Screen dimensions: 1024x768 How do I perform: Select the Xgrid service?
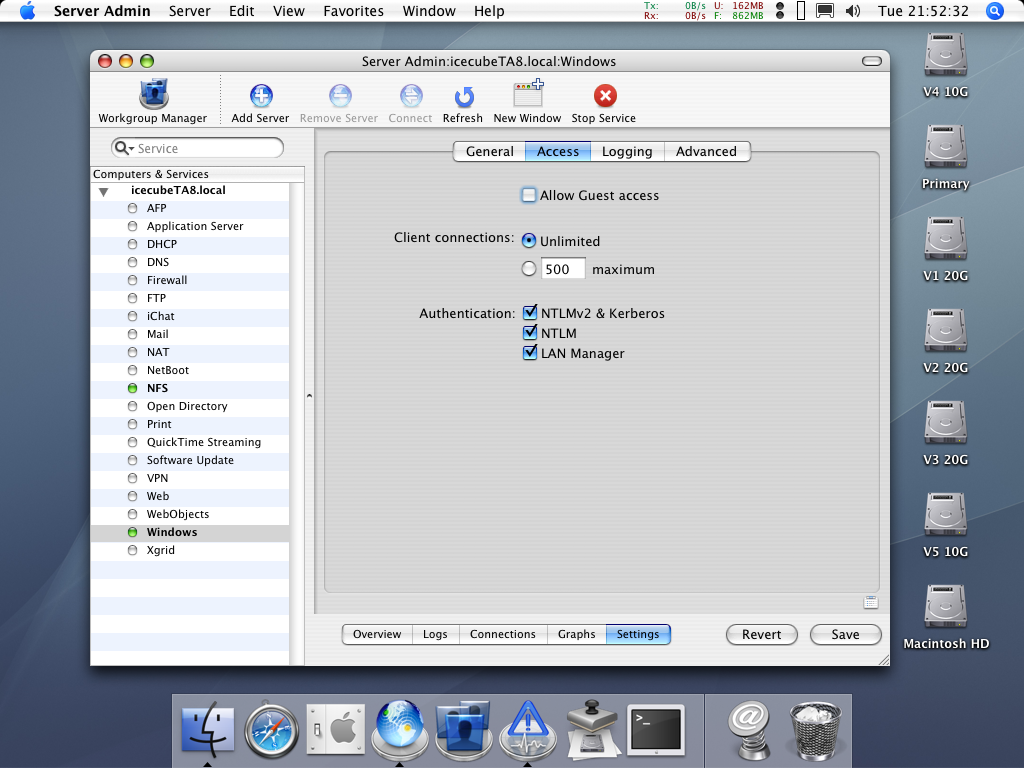190,551
